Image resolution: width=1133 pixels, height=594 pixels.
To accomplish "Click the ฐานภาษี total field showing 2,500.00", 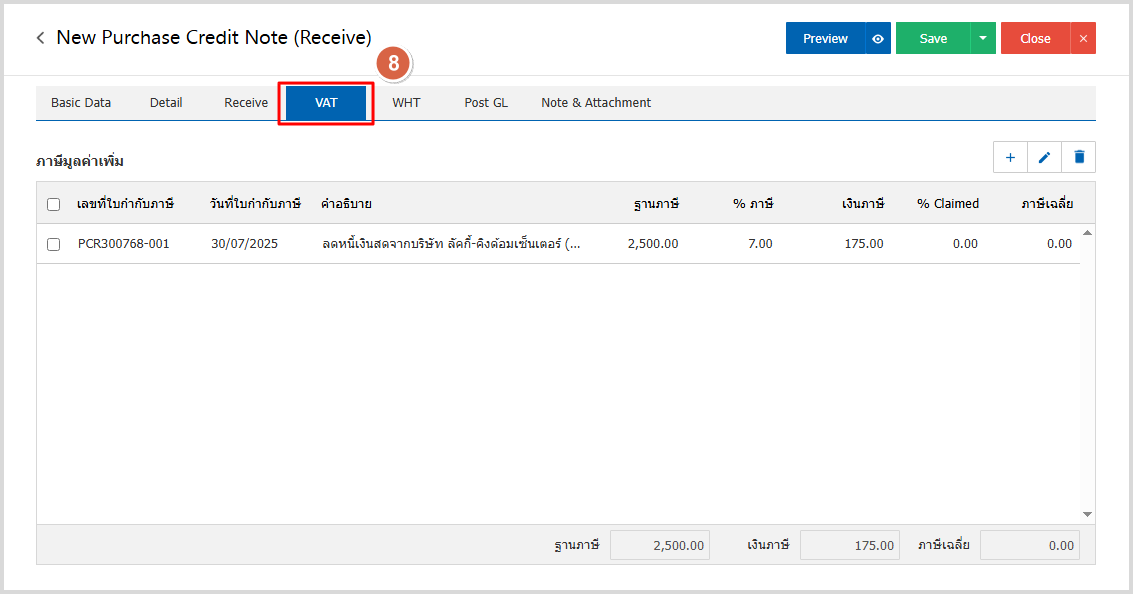I will pos(660,545).
